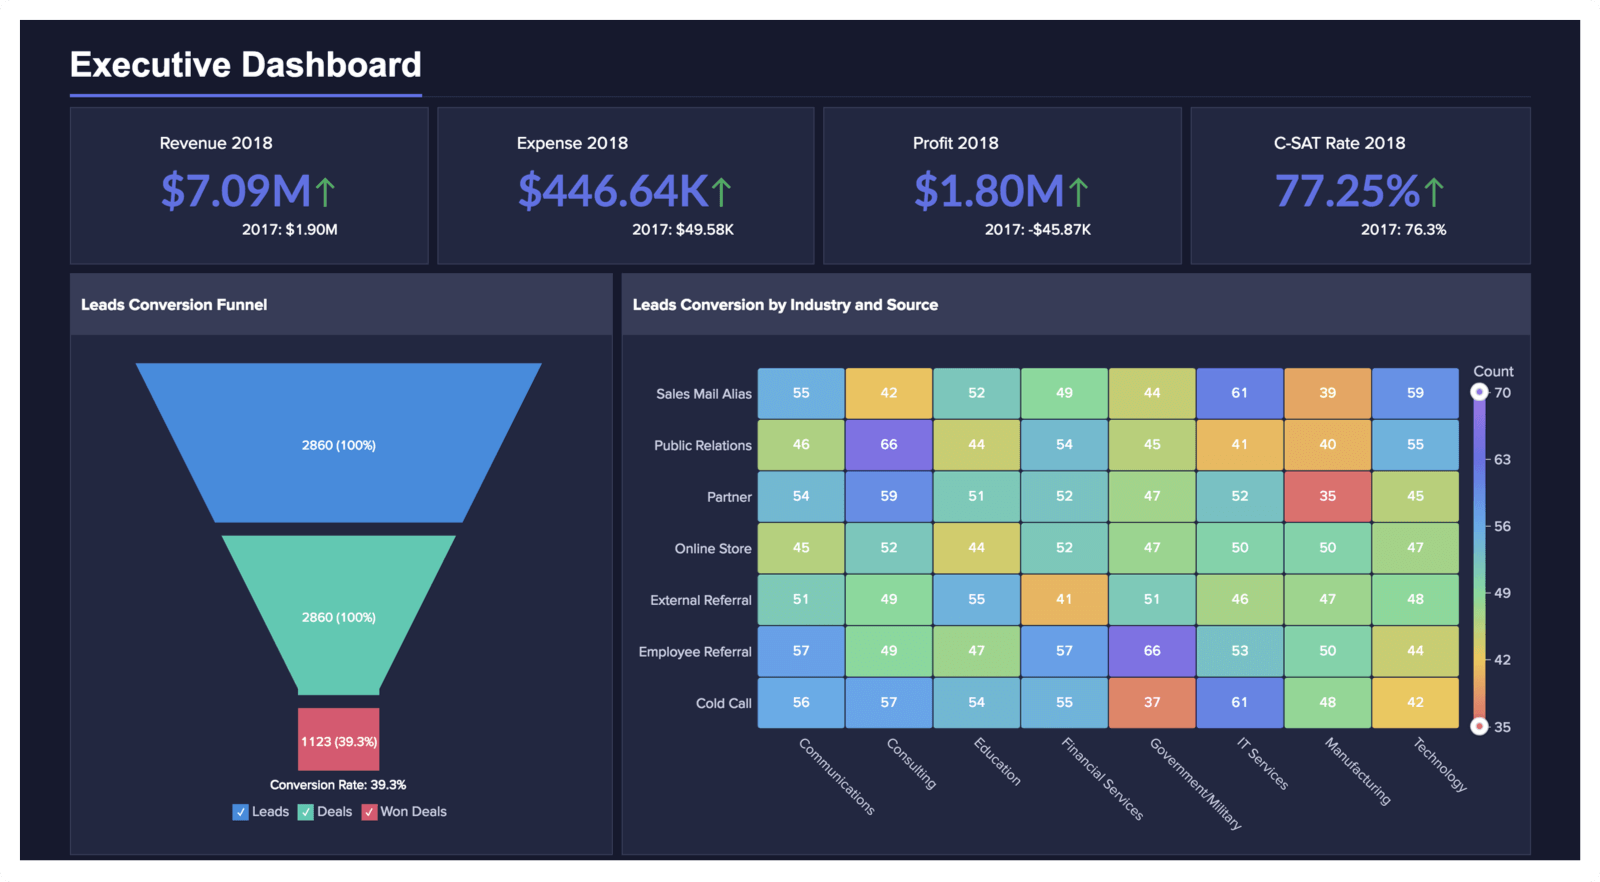Click the Count color gradient bar
The width and height of the screenshot is (1600, 882).
[1479, 559]
